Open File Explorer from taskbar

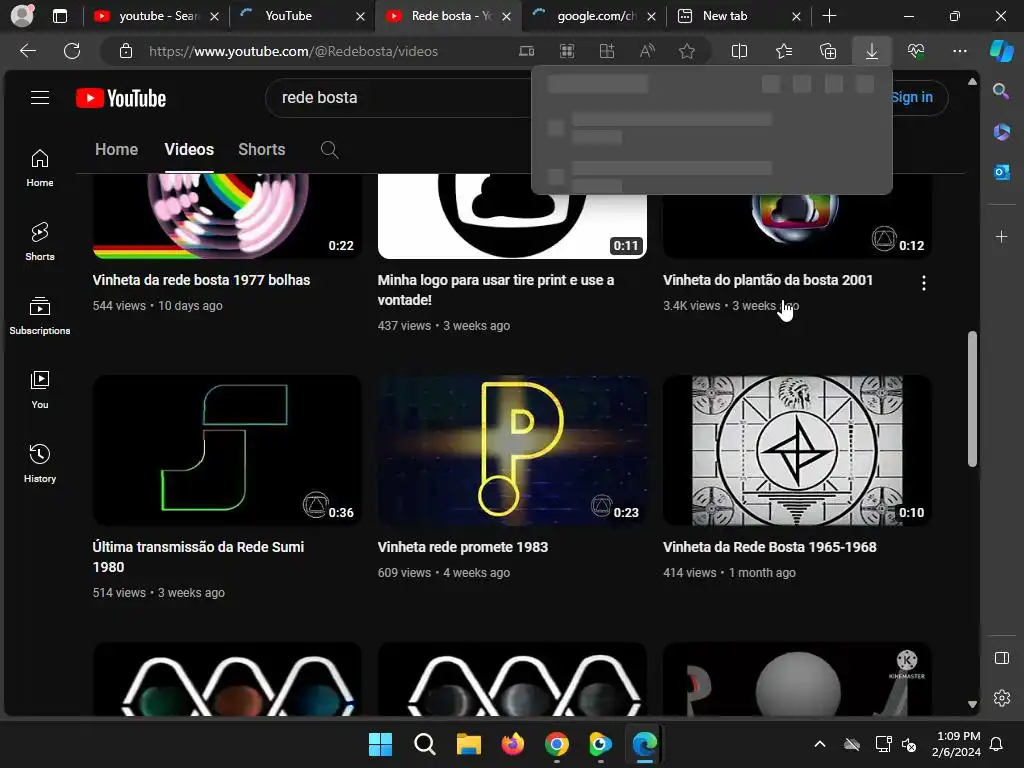[468, 744]
